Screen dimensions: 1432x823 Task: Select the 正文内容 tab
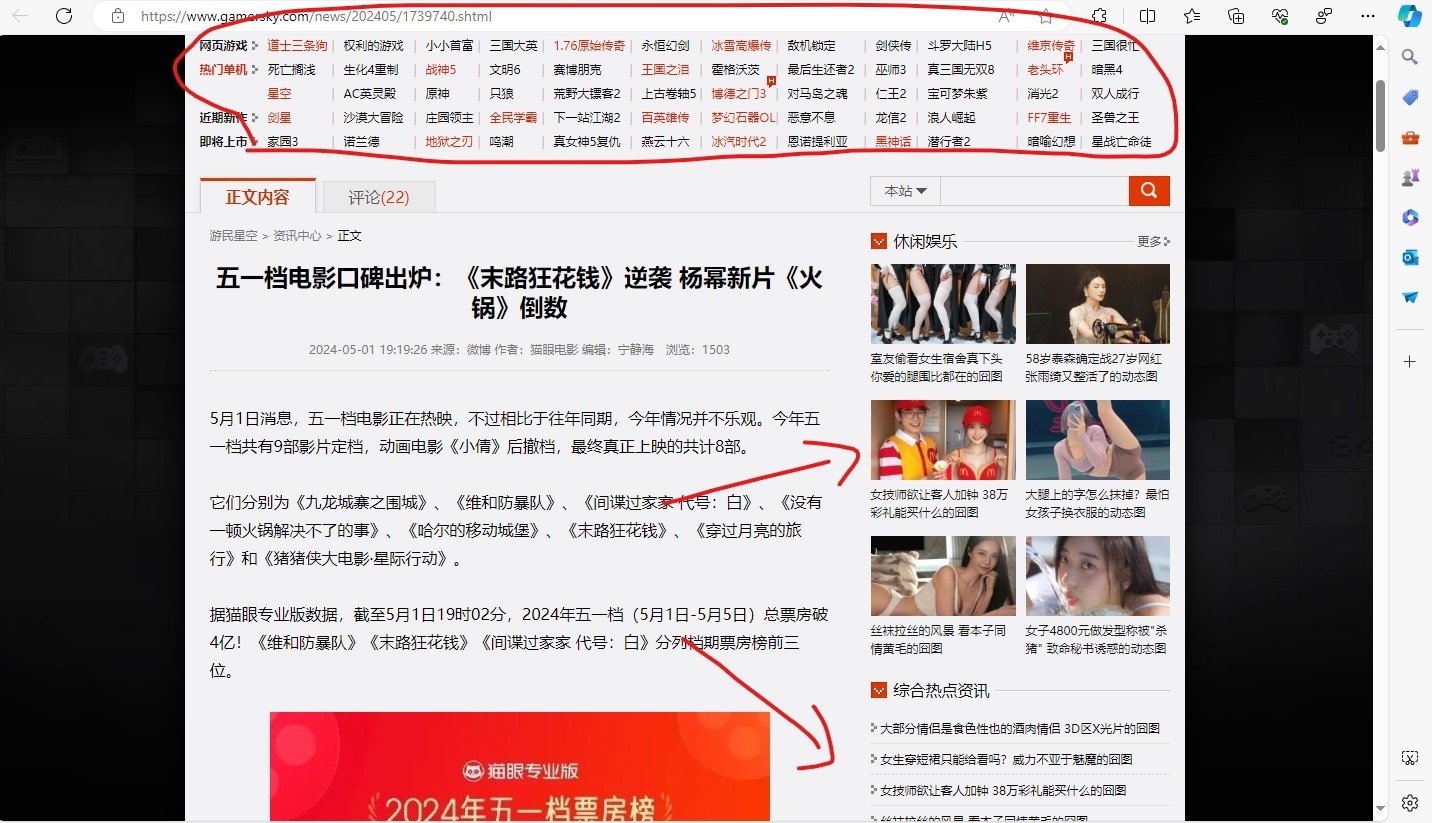coord(257,196)
